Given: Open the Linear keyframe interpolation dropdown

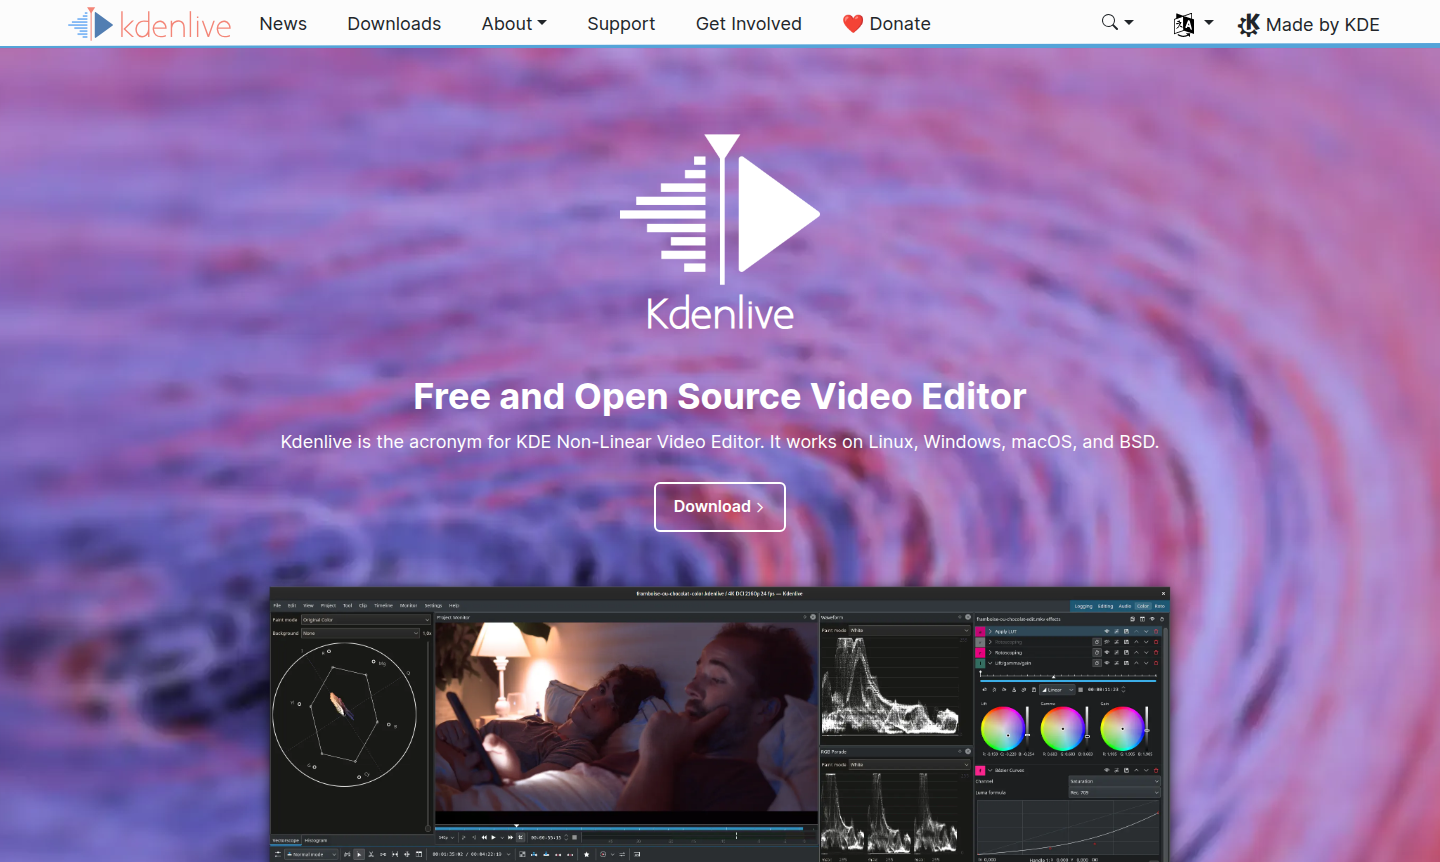Looking at the screenshot, I should coord(1057,690).
